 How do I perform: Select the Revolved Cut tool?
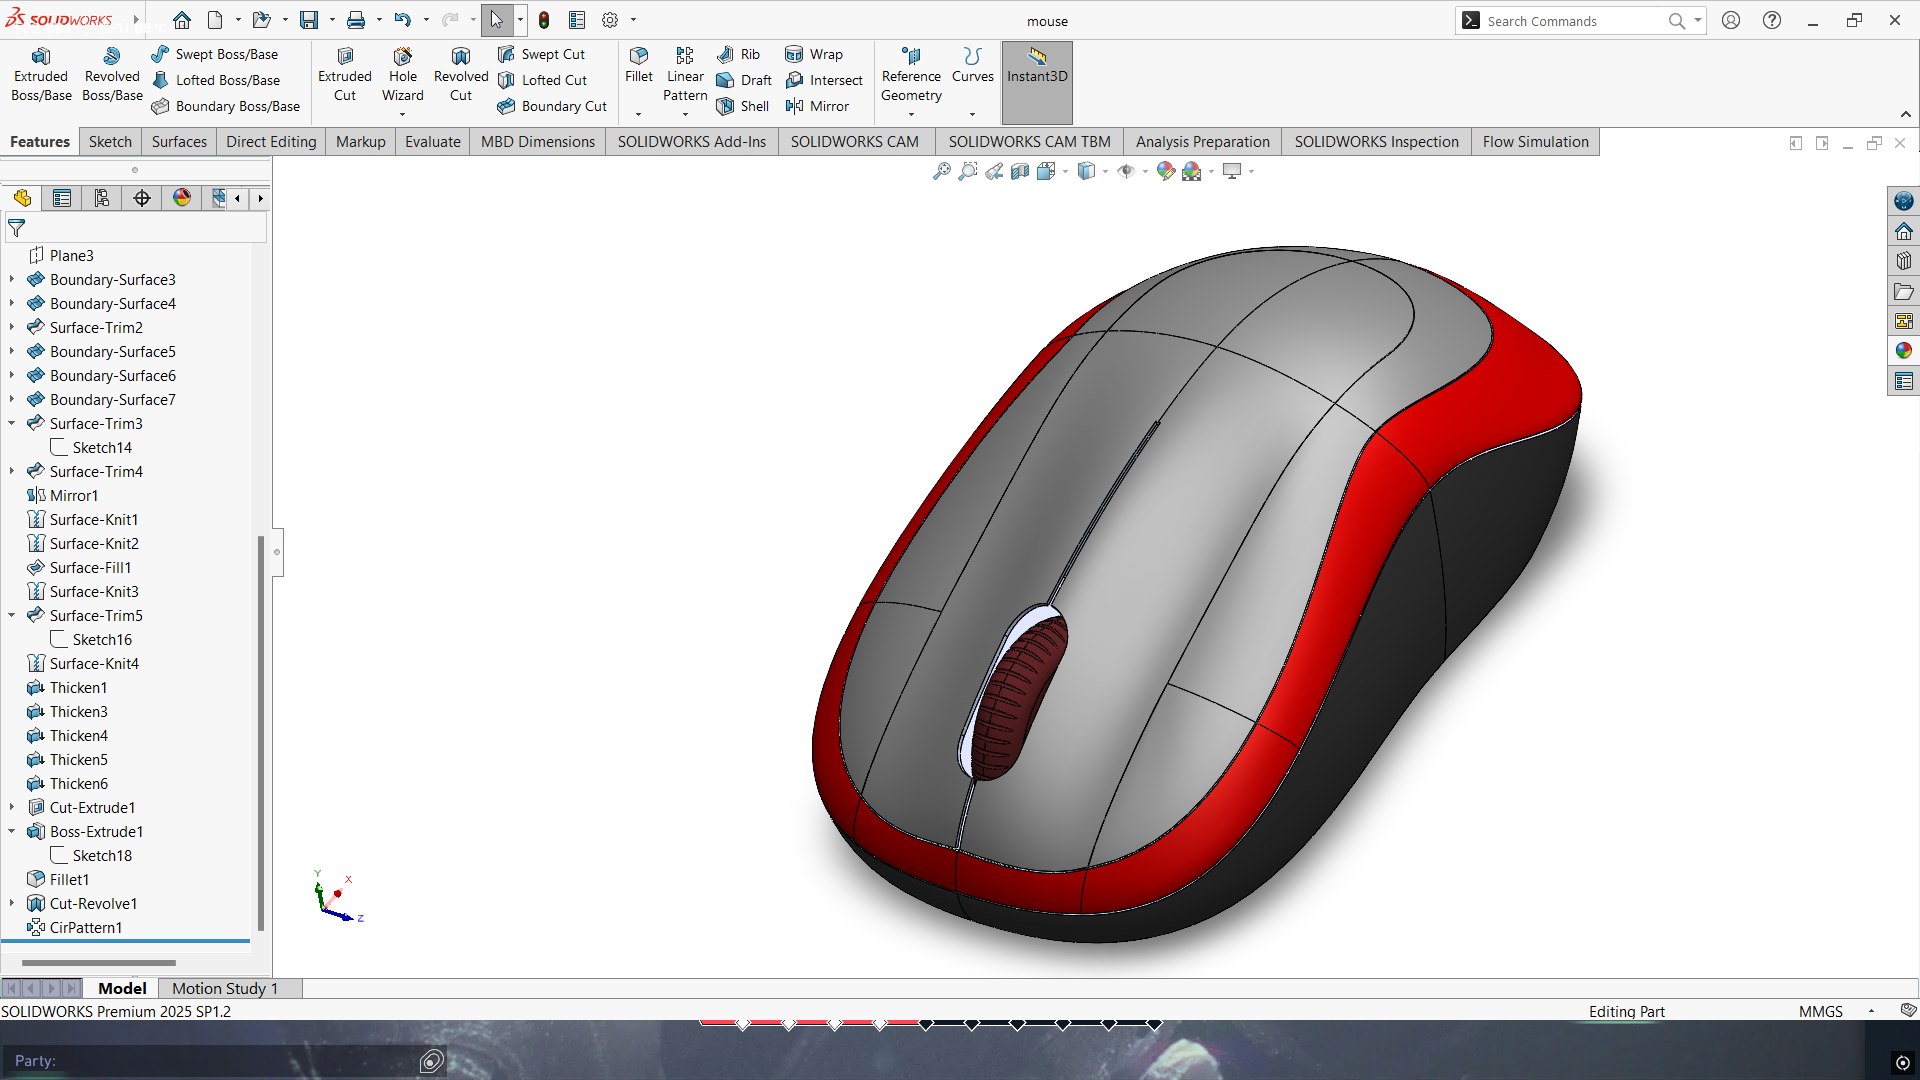click(460, 75)
